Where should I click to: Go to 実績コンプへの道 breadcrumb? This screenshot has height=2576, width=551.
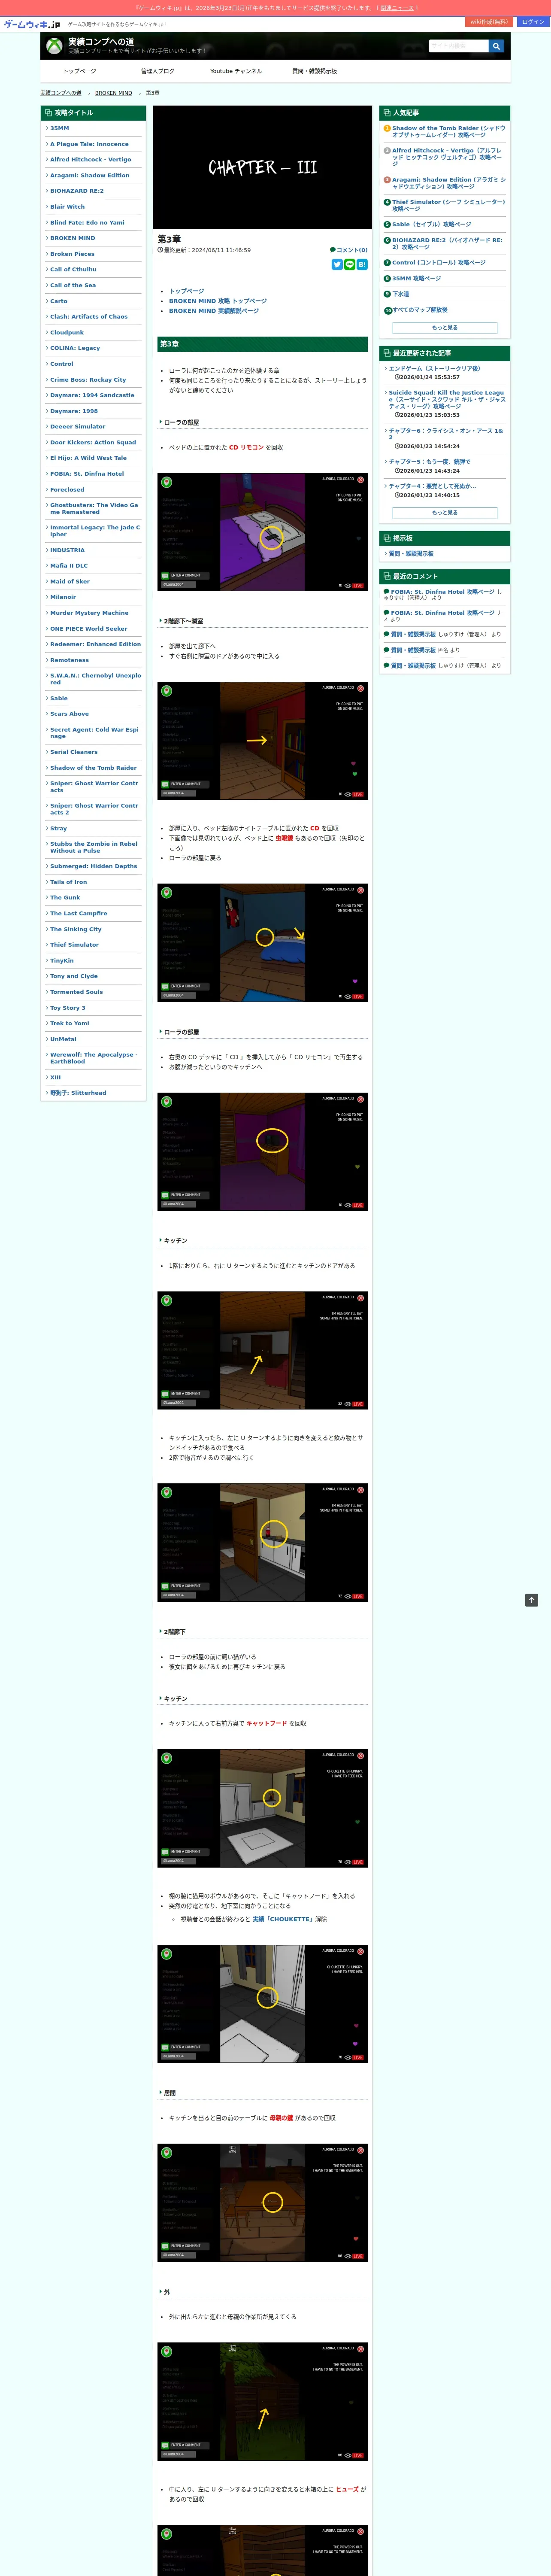tap(61, 93)
